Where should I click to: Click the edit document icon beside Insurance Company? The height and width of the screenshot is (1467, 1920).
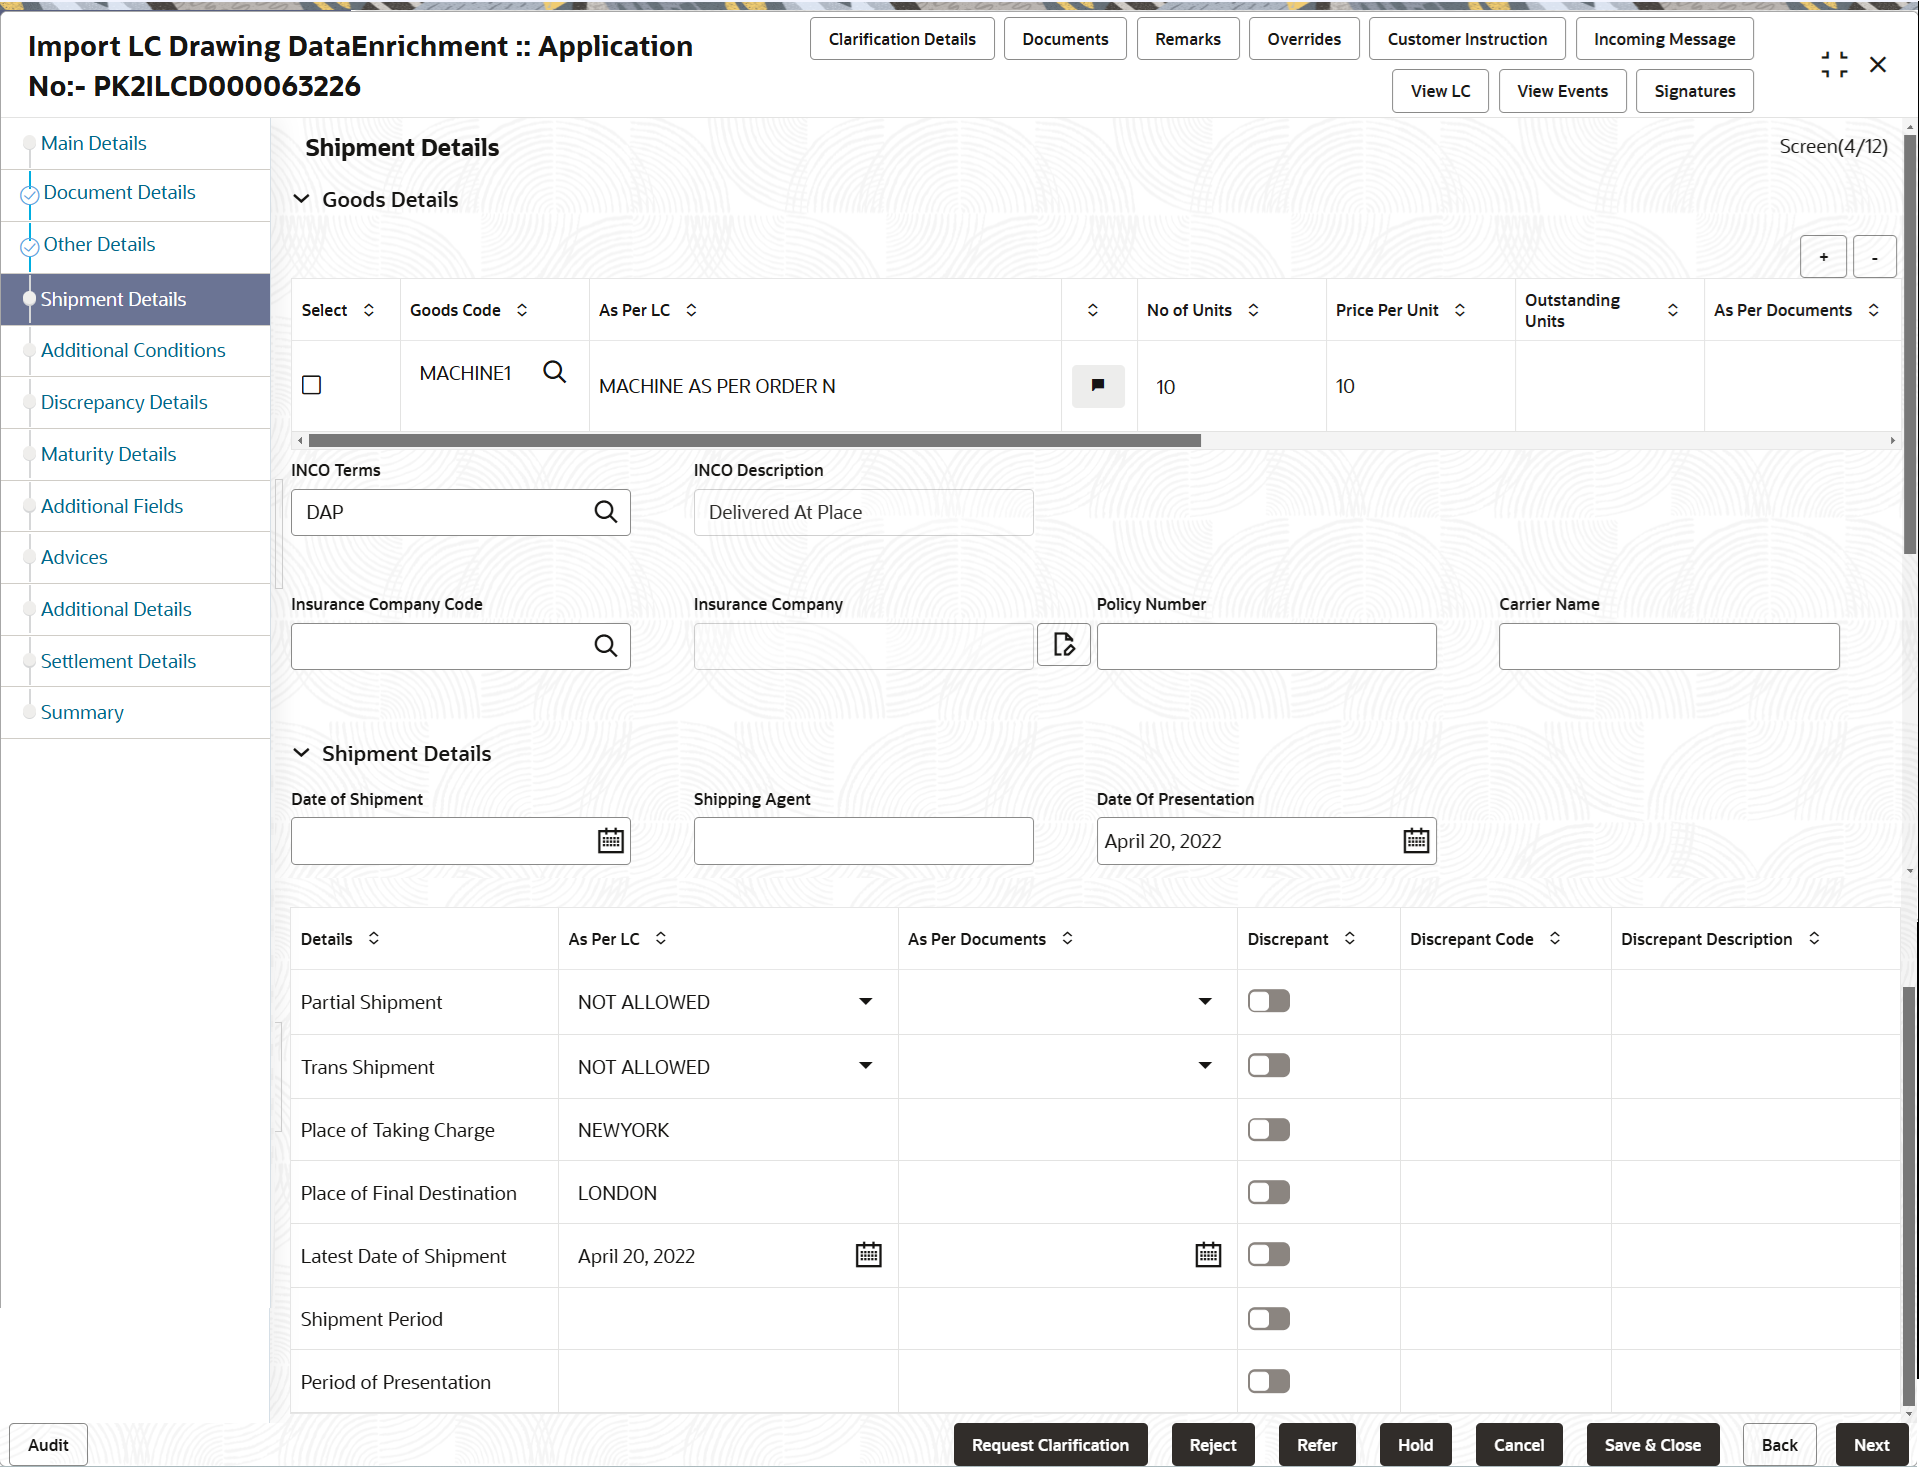tap(1063, 645)
